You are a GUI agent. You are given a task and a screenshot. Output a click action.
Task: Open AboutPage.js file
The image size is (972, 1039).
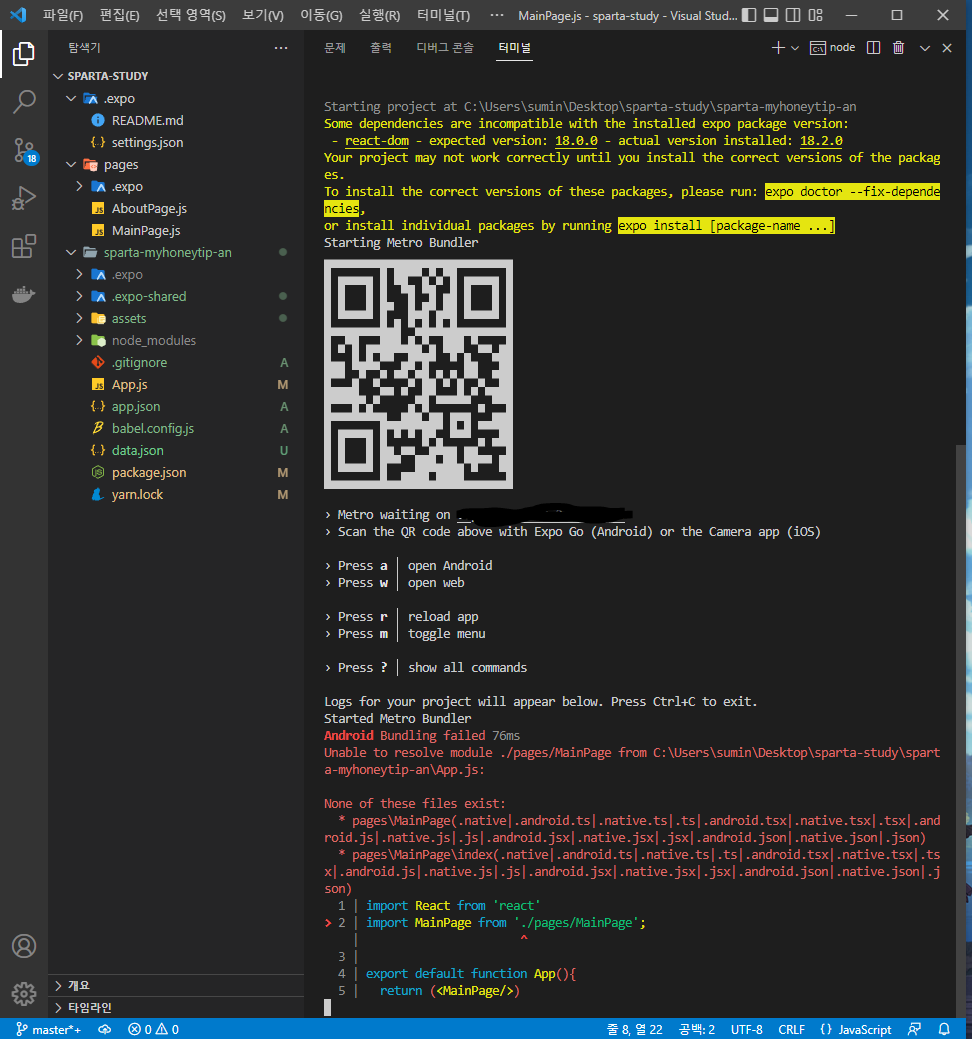[176, 208]
